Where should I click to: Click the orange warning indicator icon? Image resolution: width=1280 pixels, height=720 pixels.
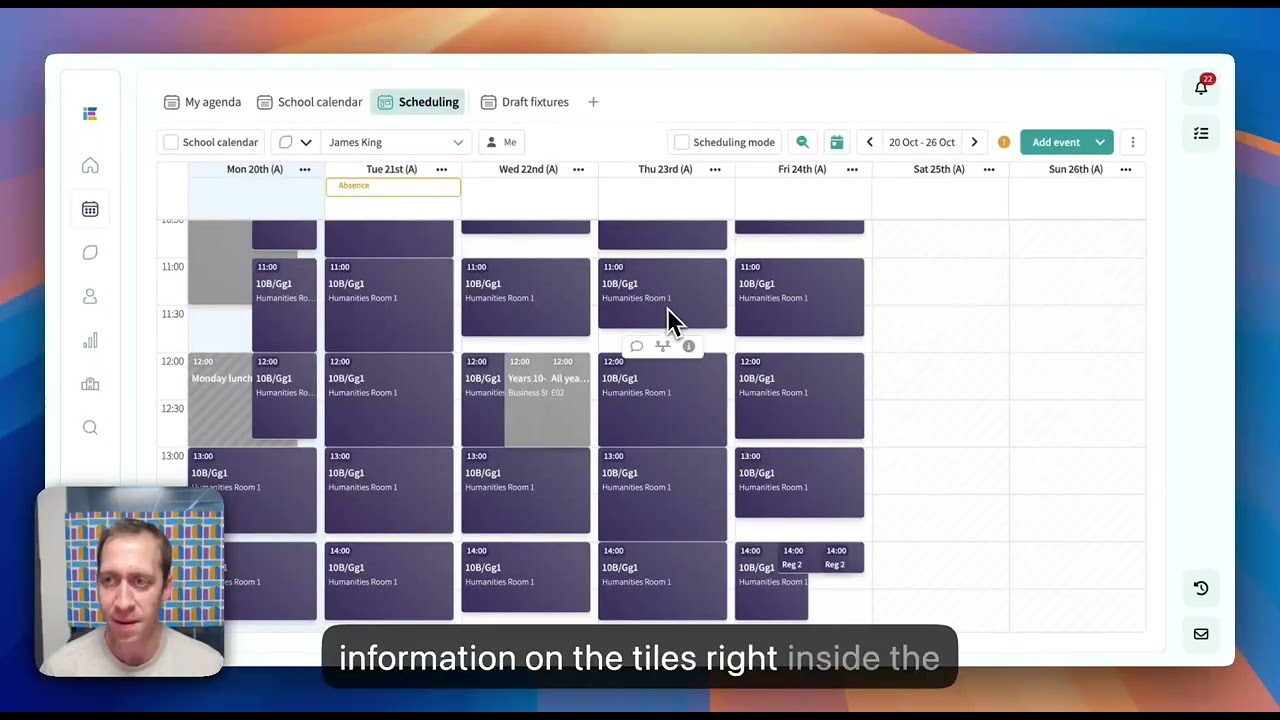tap(1004, 142)
